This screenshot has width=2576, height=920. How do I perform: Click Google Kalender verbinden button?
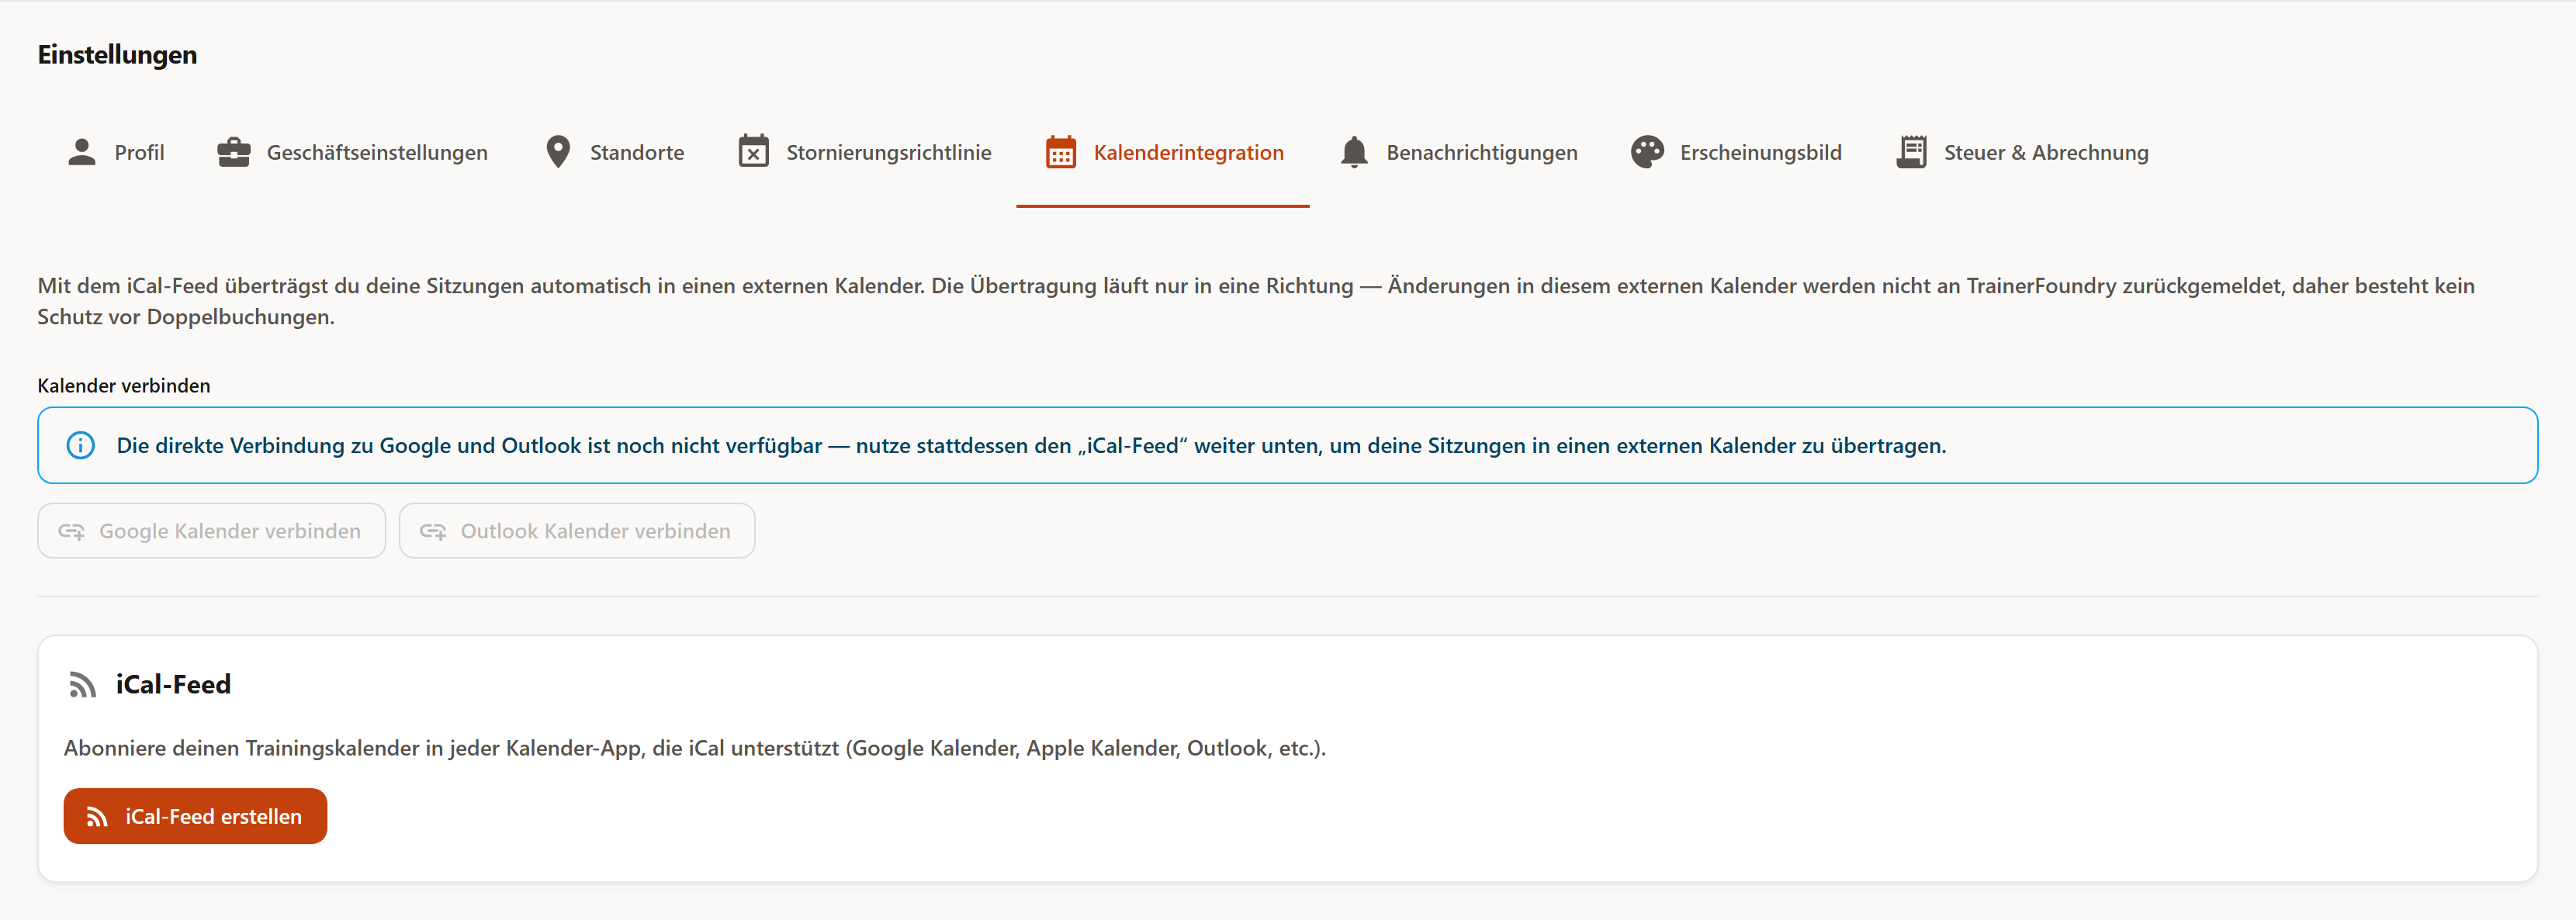click(x=212, y=531)
